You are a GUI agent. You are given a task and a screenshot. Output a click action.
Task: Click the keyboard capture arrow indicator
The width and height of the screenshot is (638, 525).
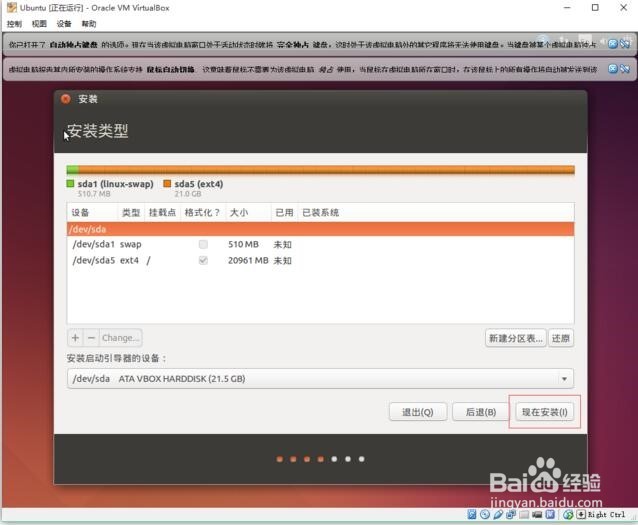pos(581,515)
